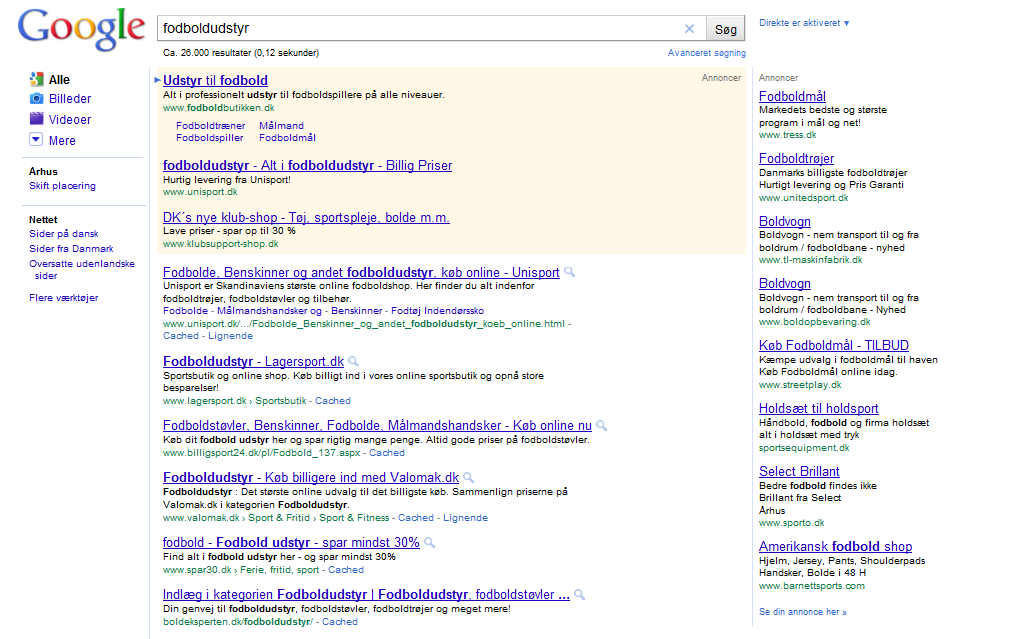Open Boldvogn boldopbevaring.dk ad

coord(785,284)
